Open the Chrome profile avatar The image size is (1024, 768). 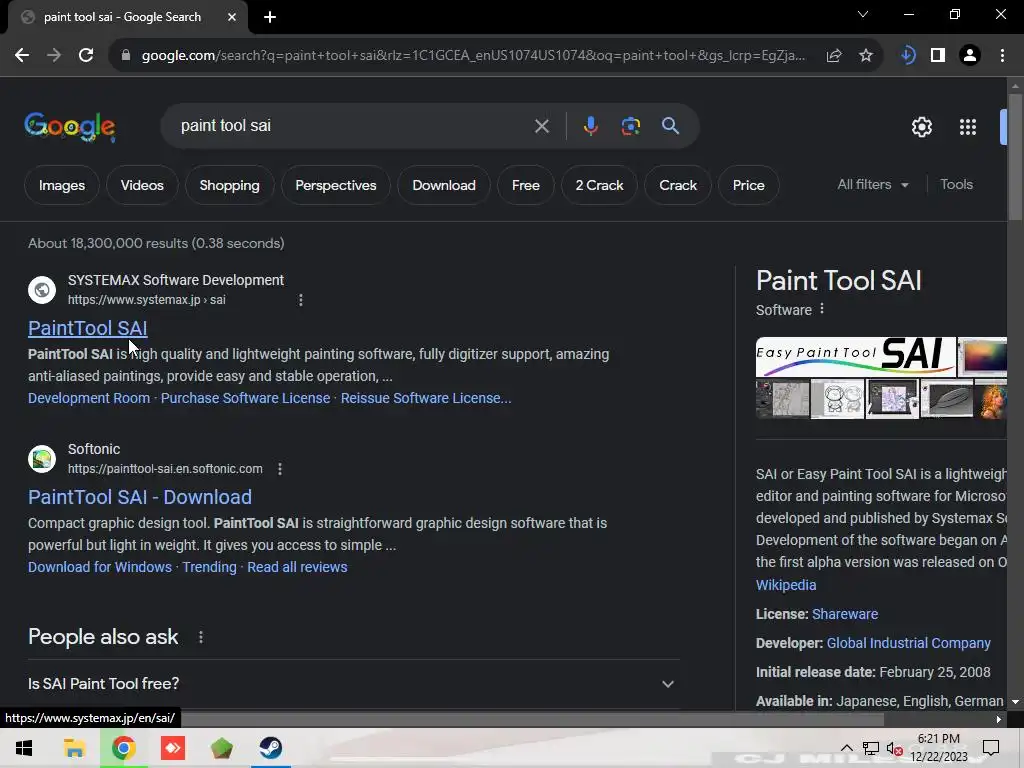[970, 56]
